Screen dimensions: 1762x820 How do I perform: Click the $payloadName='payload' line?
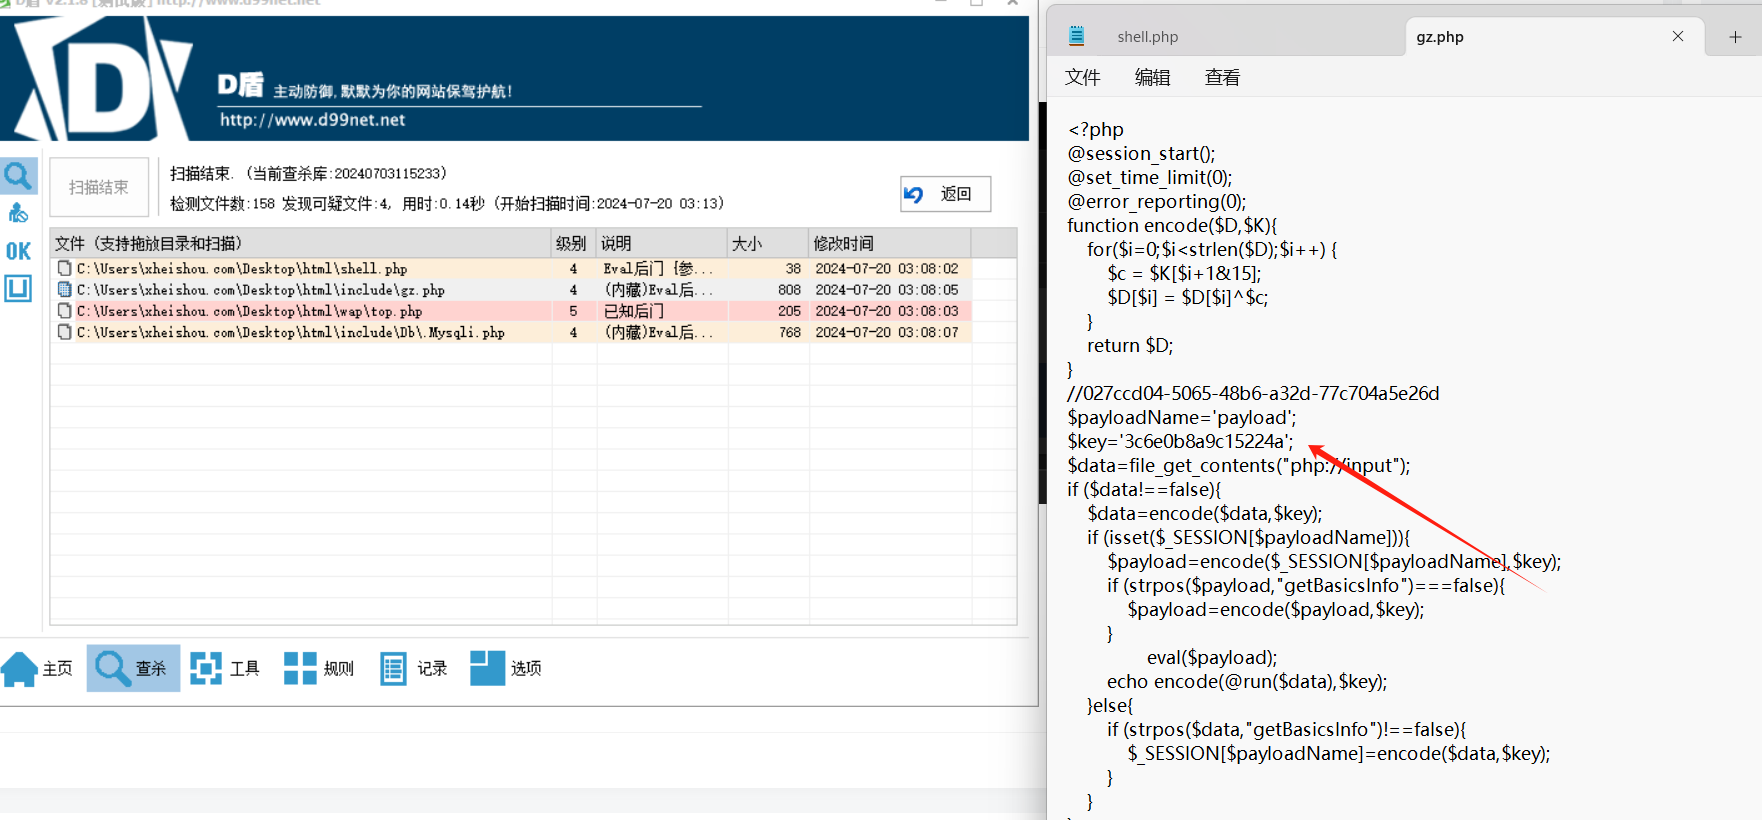tap(1182, 417)
